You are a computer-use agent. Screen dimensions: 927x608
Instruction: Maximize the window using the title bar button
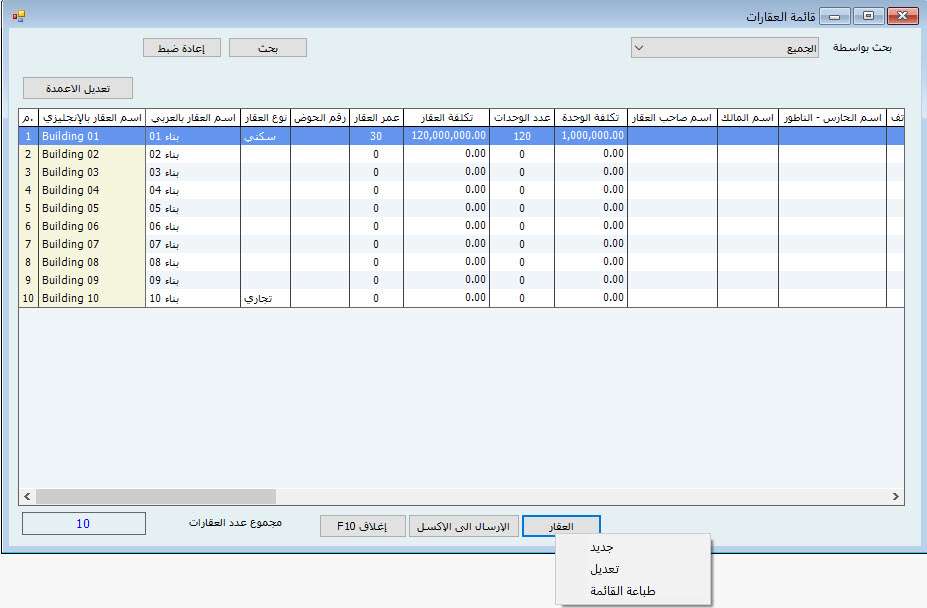[x=867, y=16]
